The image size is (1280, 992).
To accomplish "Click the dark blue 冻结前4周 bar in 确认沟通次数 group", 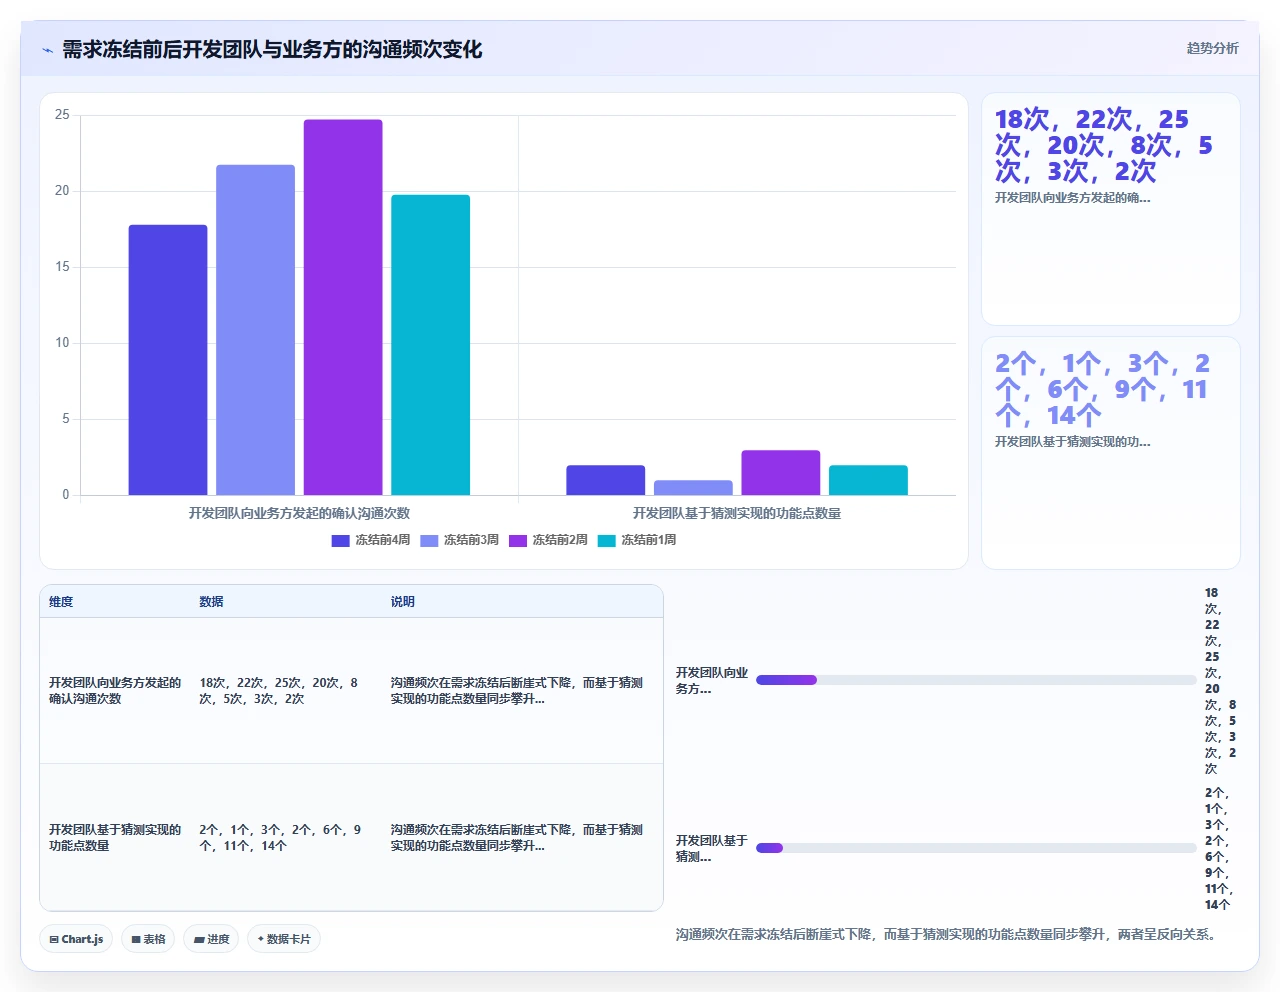I will click(168, 360).
